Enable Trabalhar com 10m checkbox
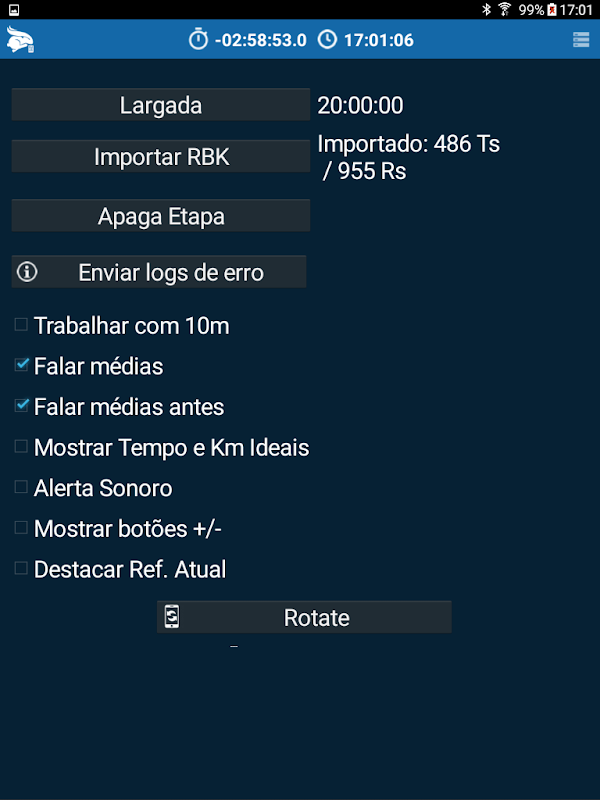The width and height of the screenshot is (600, 800). (21, 324)
